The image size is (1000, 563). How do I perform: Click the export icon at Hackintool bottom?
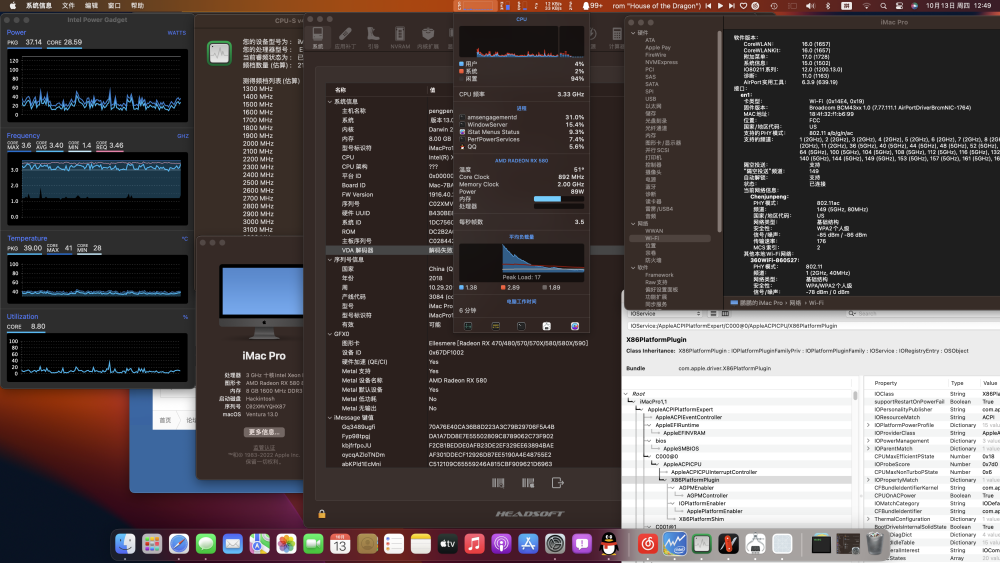(557, 483)
